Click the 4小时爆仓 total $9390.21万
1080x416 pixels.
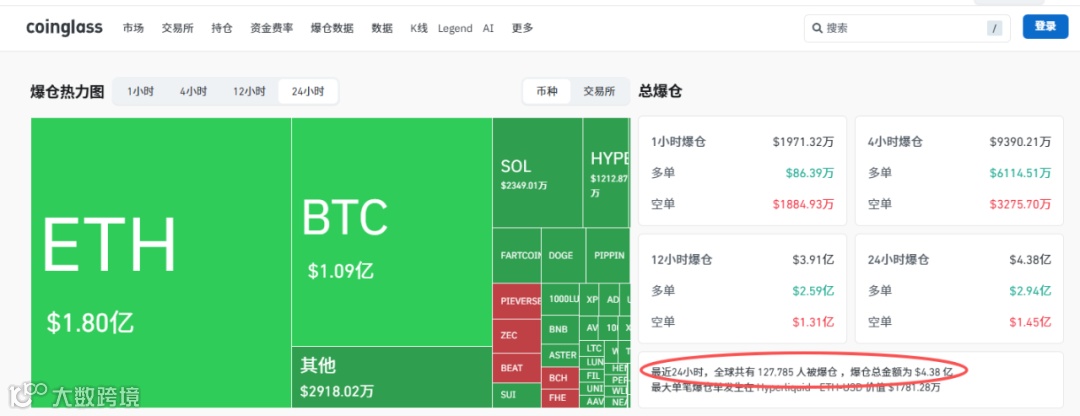coord(1020,142)
